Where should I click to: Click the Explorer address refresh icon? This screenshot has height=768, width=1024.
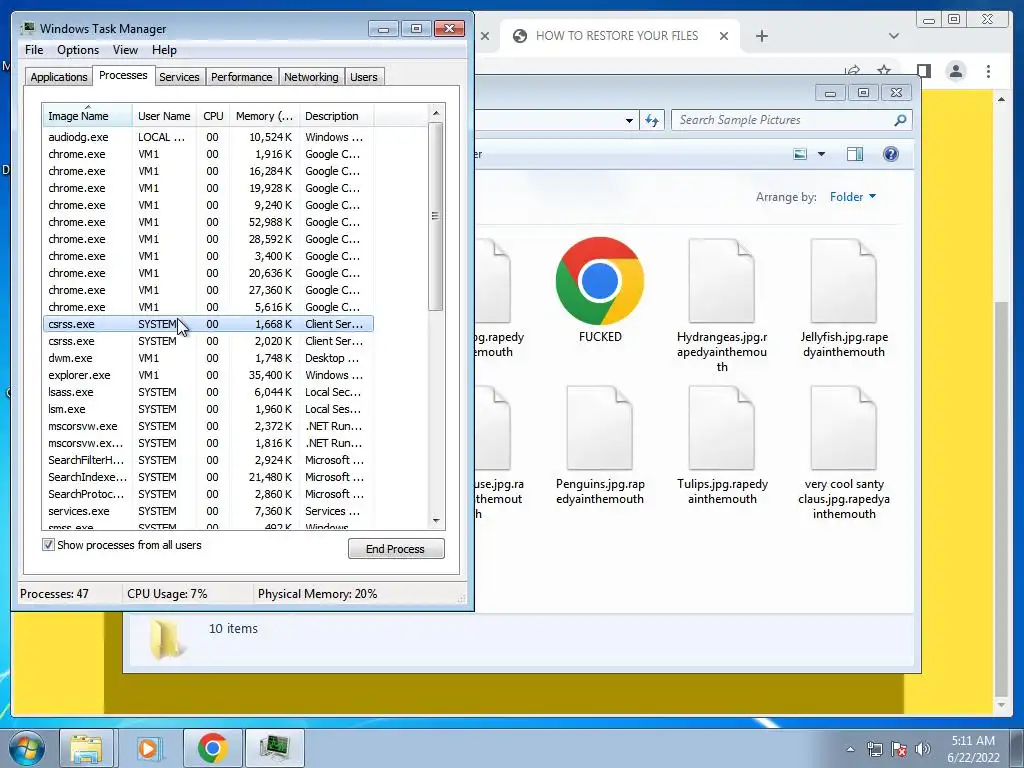click(652, 120)
